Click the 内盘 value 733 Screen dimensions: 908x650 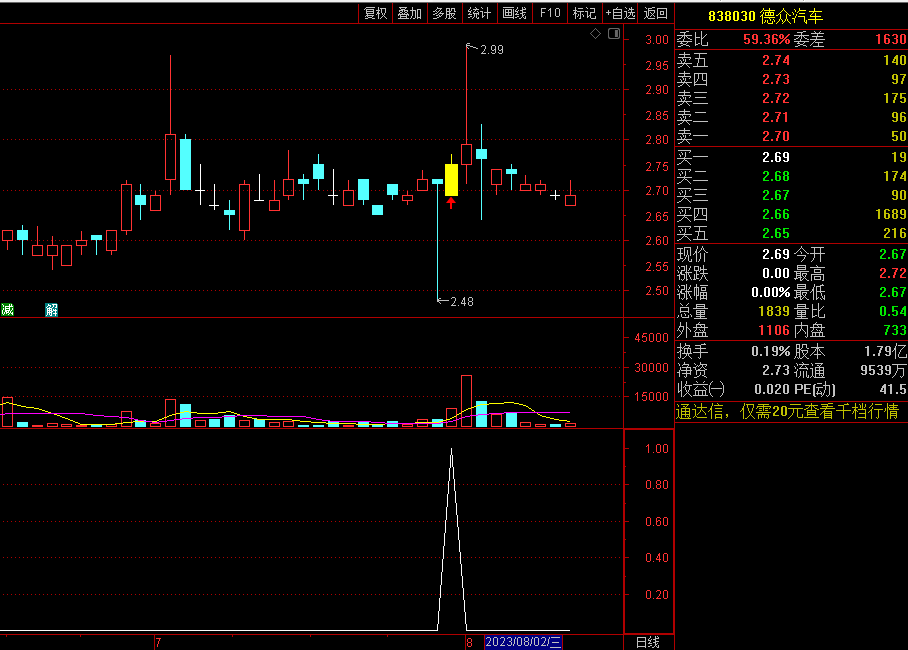(x=895, y=331)
